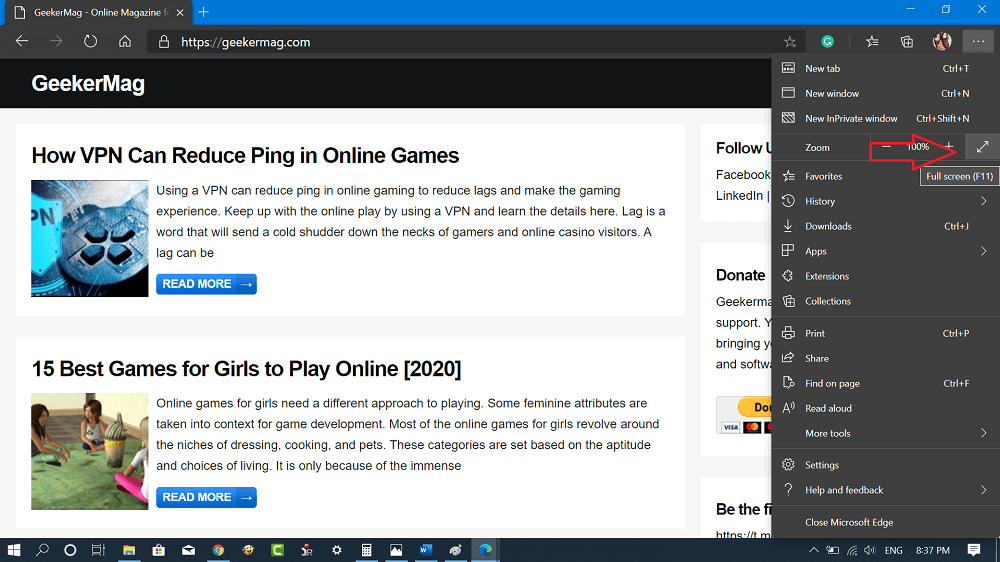Viewport: 1000px width, 562px height.
Task: Open Cortana circle icon
Action: tap(70, 550)
